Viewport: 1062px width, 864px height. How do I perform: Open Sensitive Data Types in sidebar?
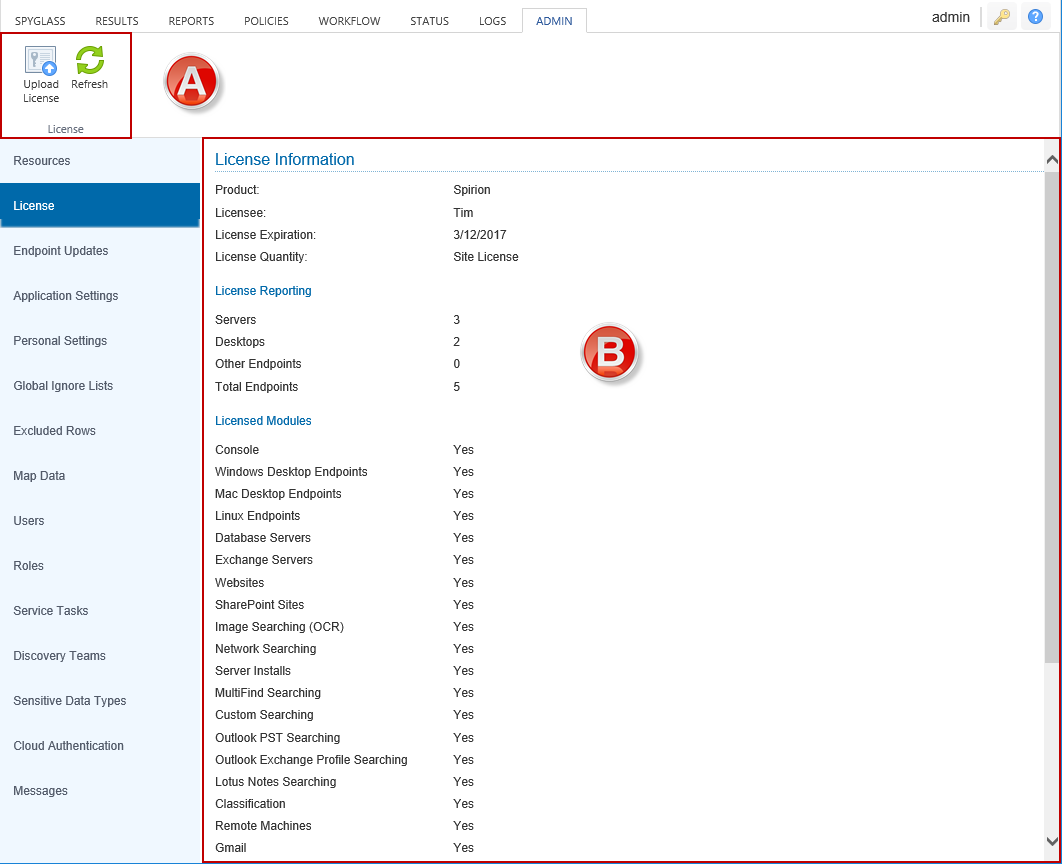pos(70,701)
